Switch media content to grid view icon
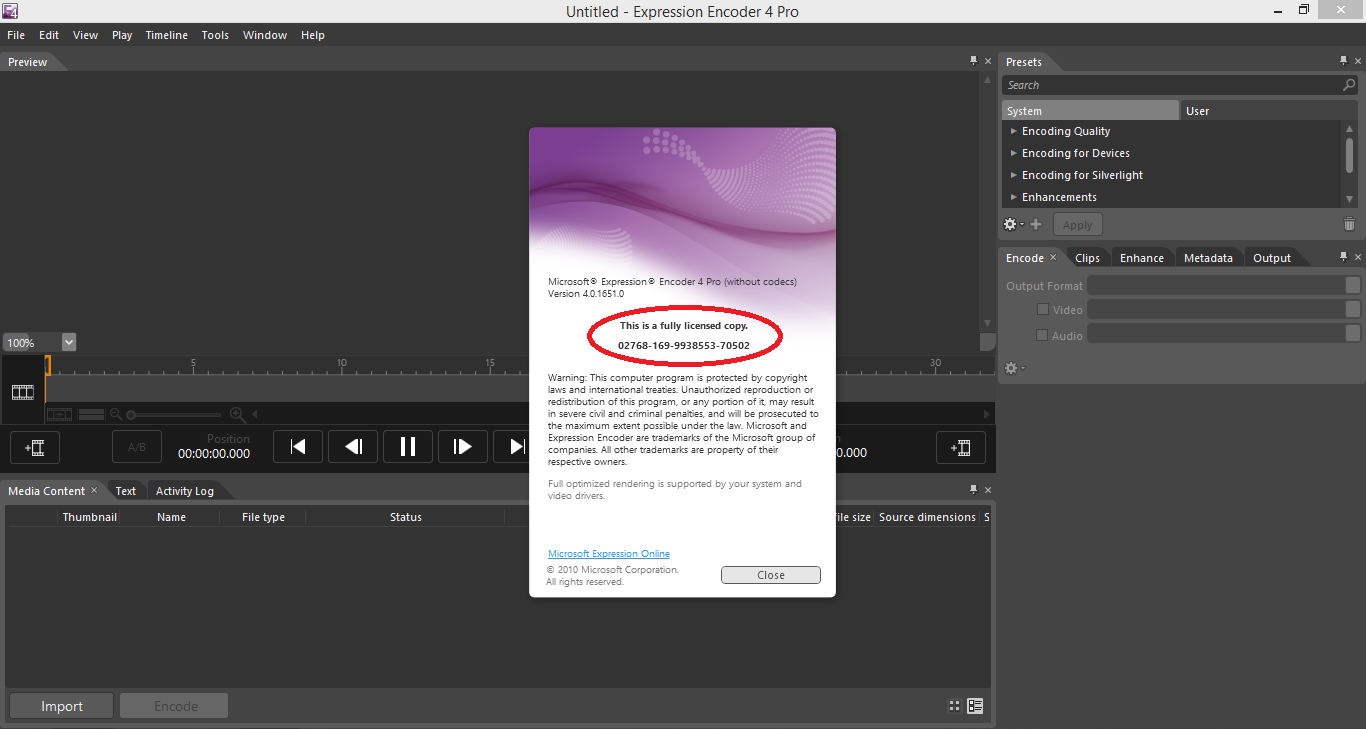 click(x=953, y=705)
